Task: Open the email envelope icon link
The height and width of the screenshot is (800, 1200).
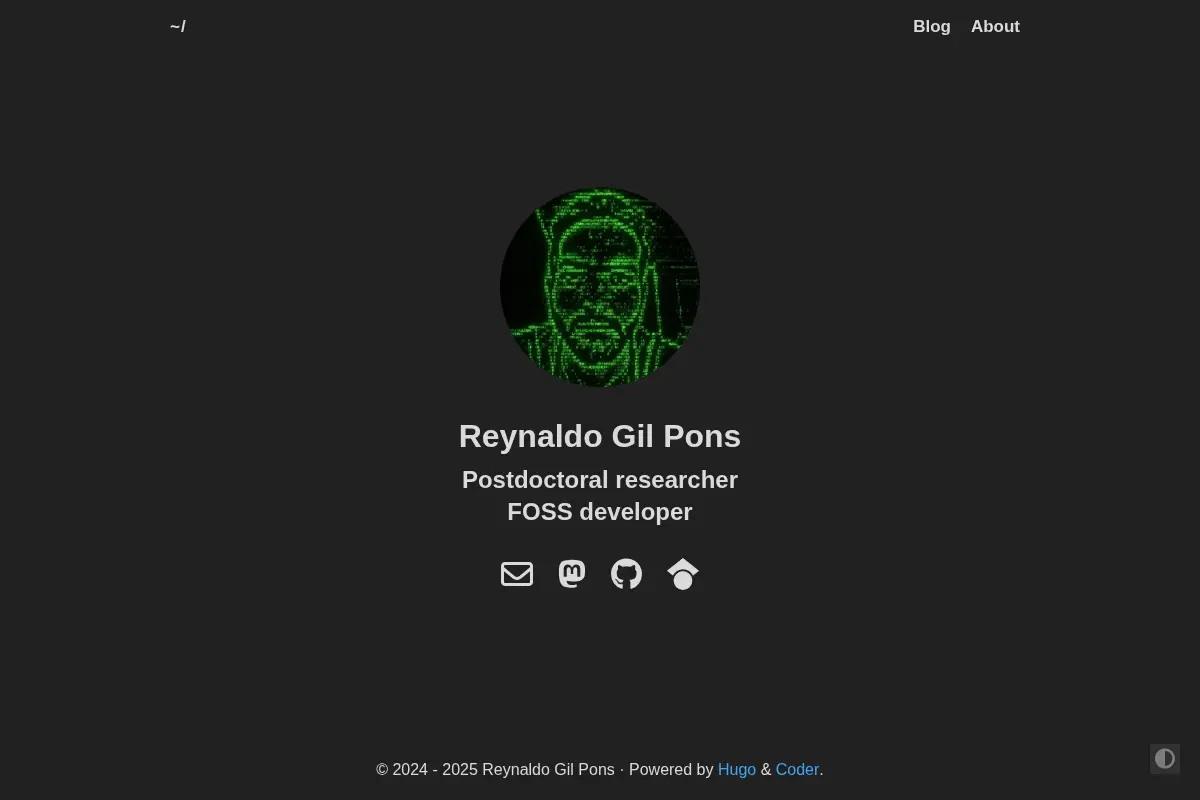Action: click(x=517, y=574)
